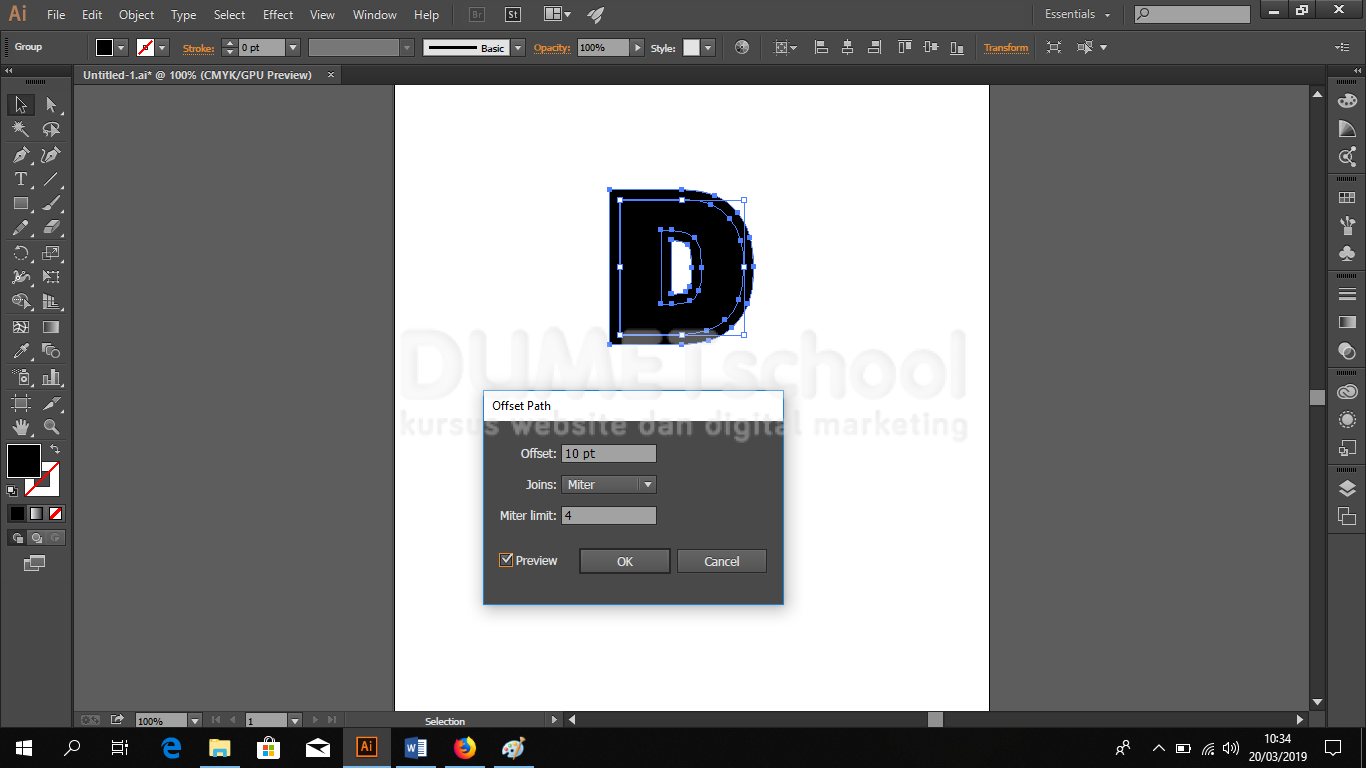The image size is (1366, 768).
Task: Select the Direct Selection tool
Action: click(x=51, y=105)
